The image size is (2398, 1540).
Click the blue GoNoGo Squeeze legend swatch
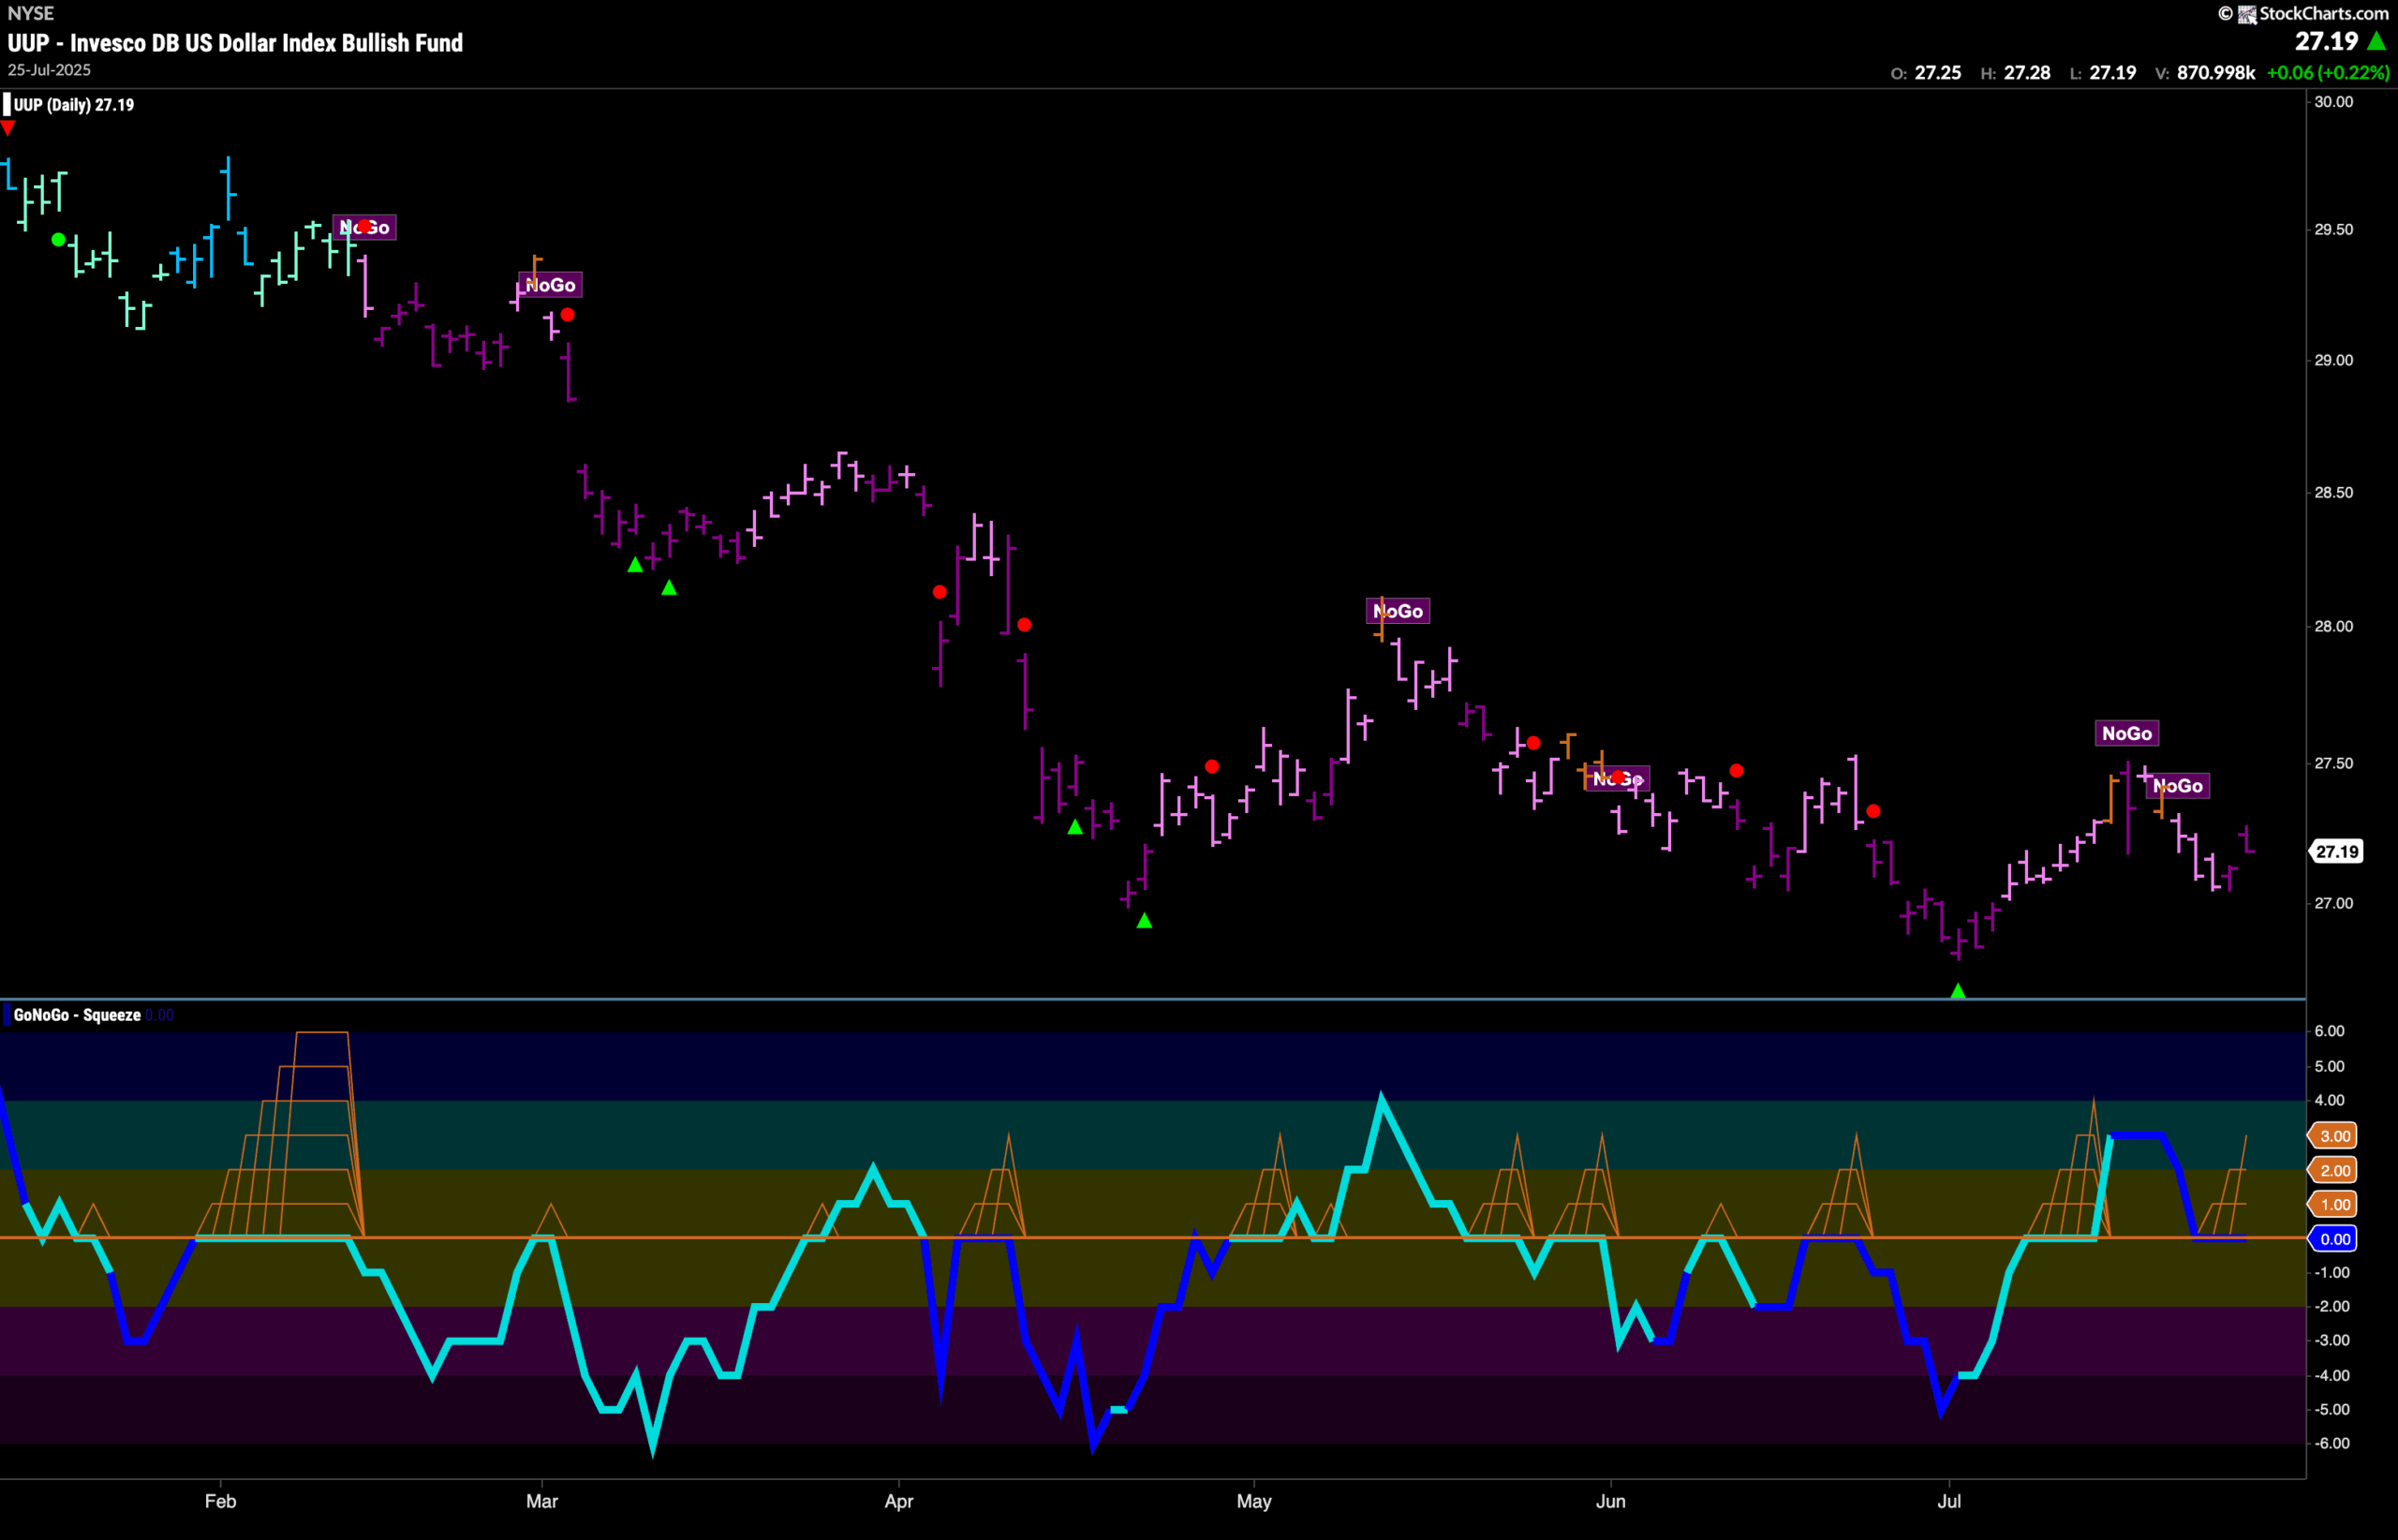pos(7,1016)
